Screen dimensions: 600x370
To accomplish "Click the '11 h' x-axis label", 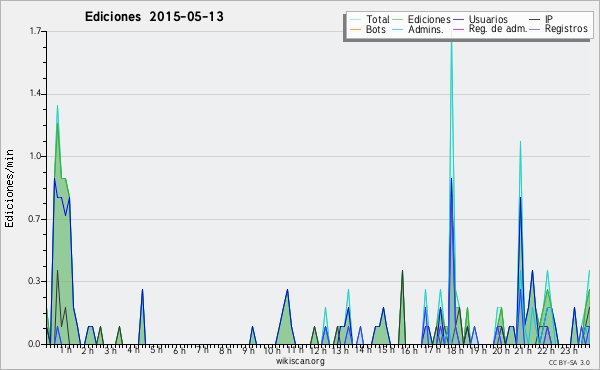I will [295, 350].
